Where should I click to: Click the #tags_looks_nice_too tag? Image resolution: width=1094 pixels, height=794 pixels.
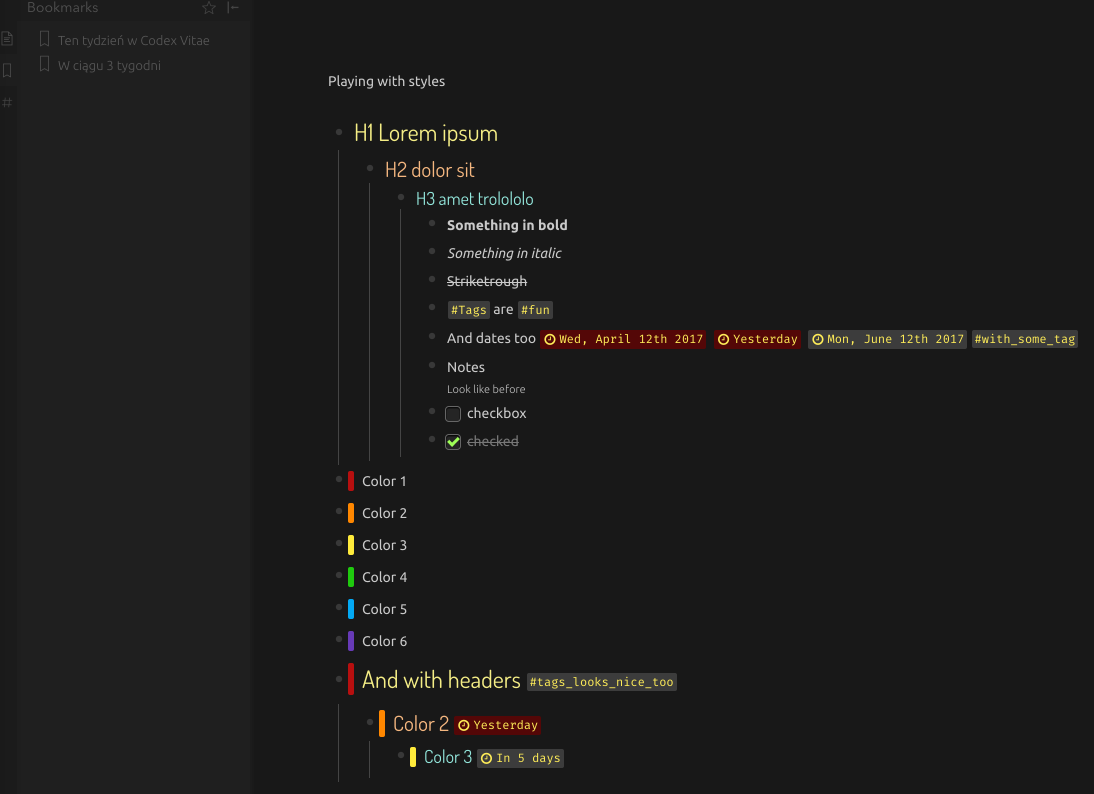(601, 682)
